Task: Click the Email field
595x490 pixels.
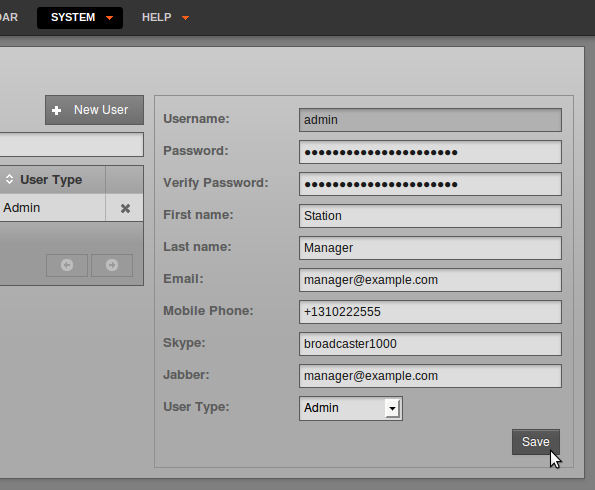Action: 430,280
